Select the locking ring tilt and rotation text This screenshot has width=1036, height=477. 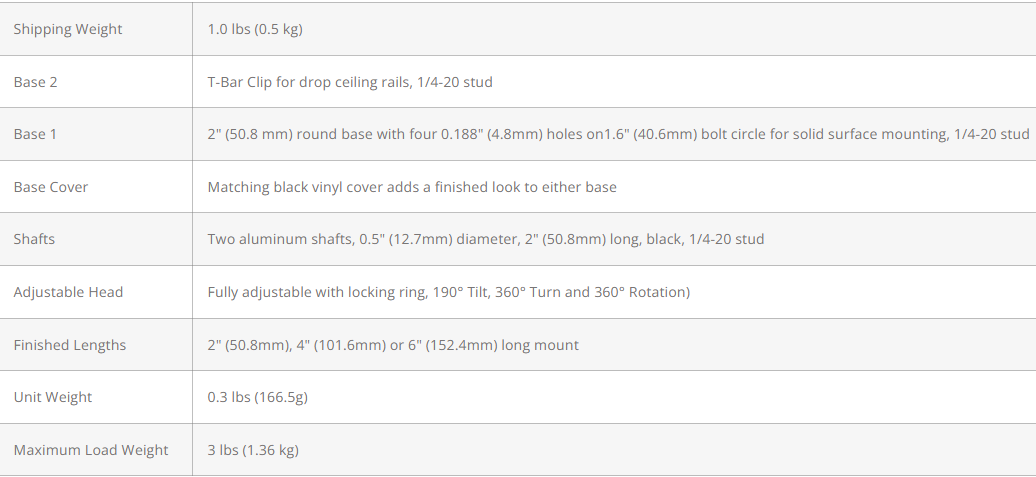pyautogui.click(x=449, y=292)
